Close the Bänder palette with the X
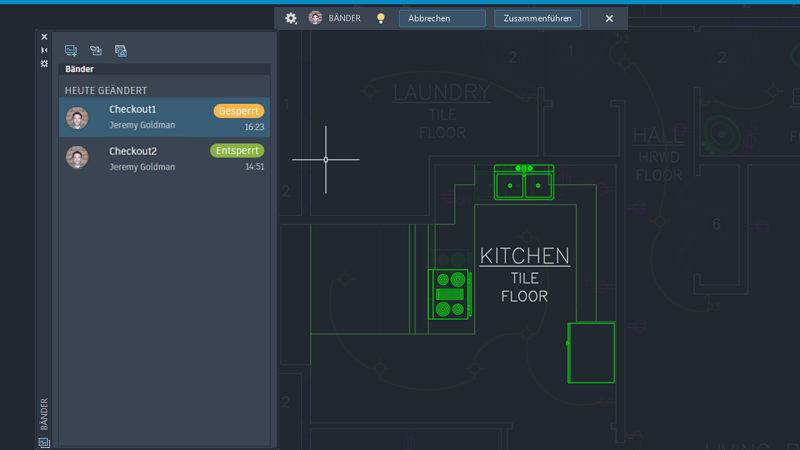 pyautogui.click(x=44, y=37)
